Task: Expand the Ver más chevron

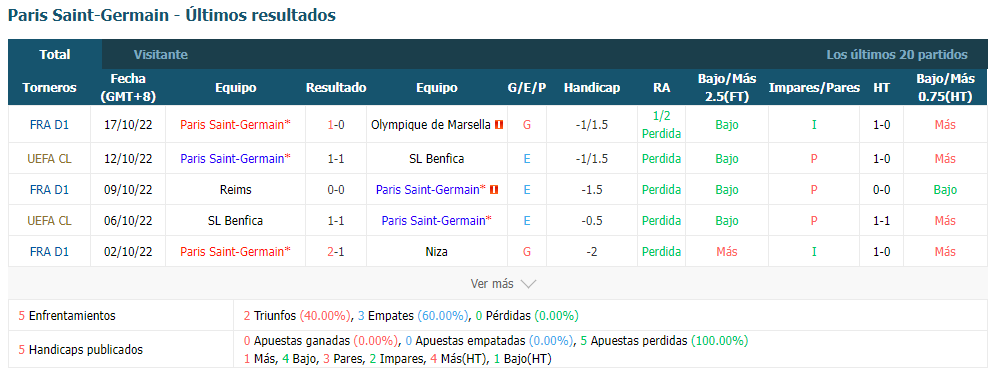Action: [x=528, y=284]
